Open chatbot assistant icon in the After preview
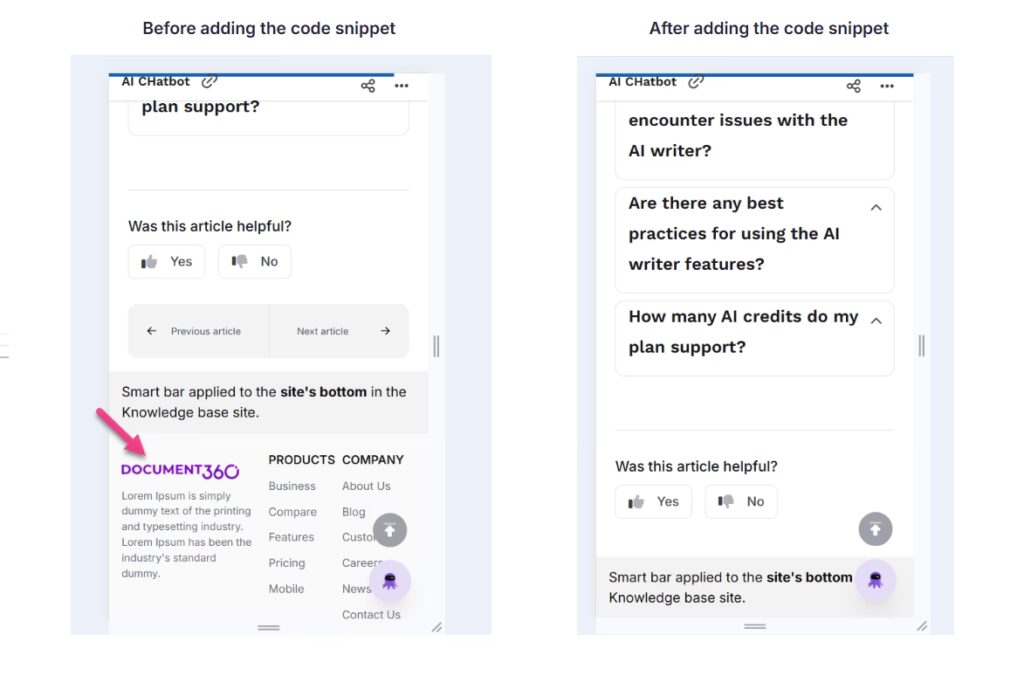 tap(875, 580)
